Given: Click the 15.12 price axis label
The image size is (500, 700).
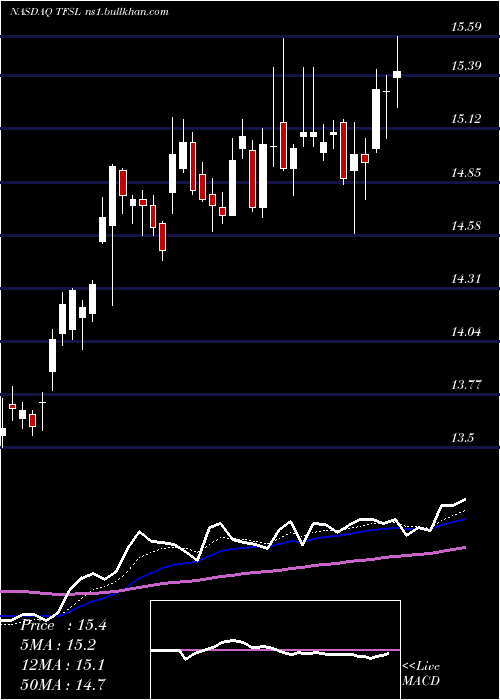Looking at the screenshot, I should 466,119.
